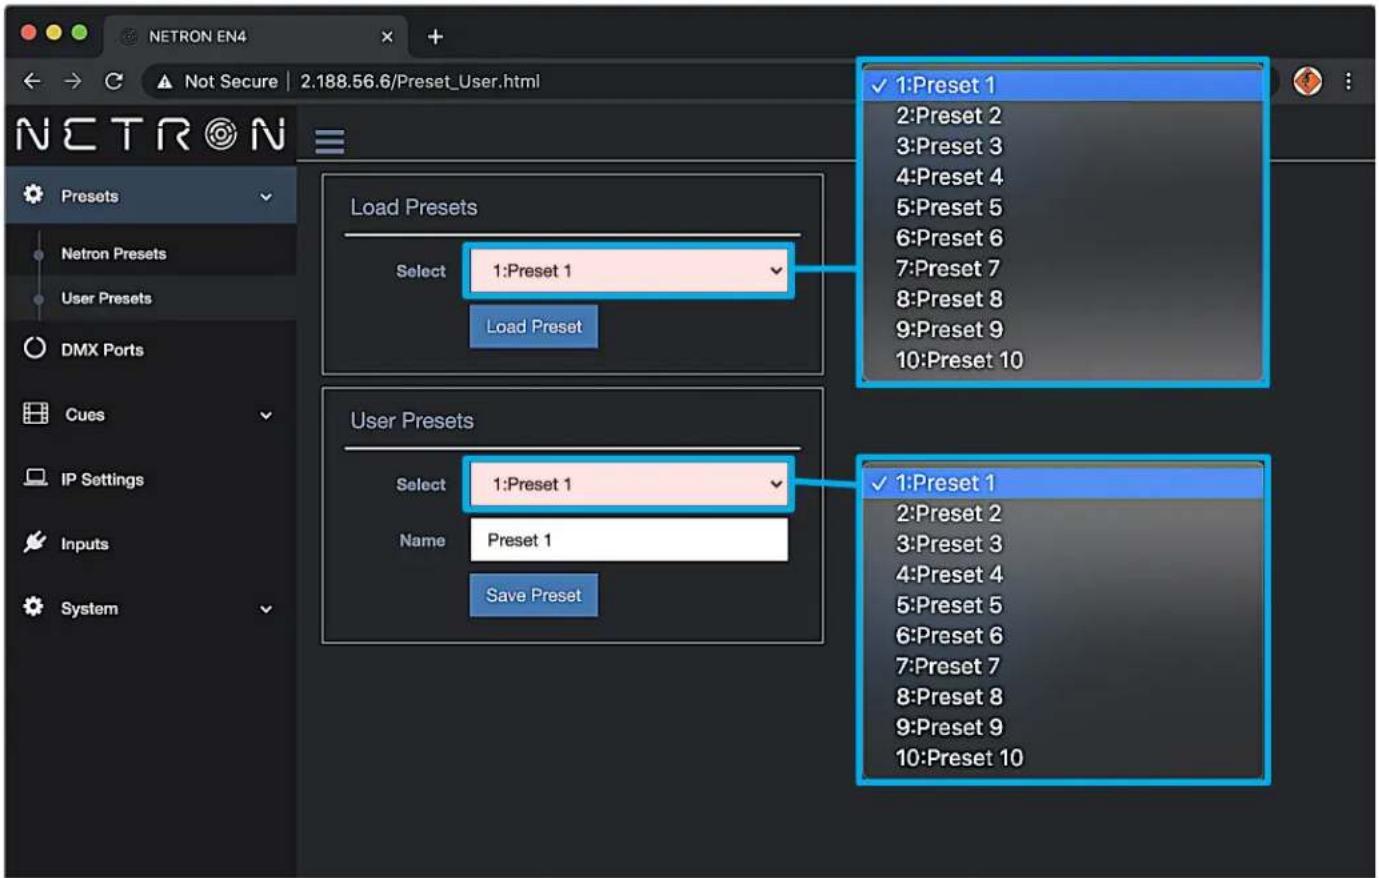Open a new browser tab with the plus icon

[435, 37]
